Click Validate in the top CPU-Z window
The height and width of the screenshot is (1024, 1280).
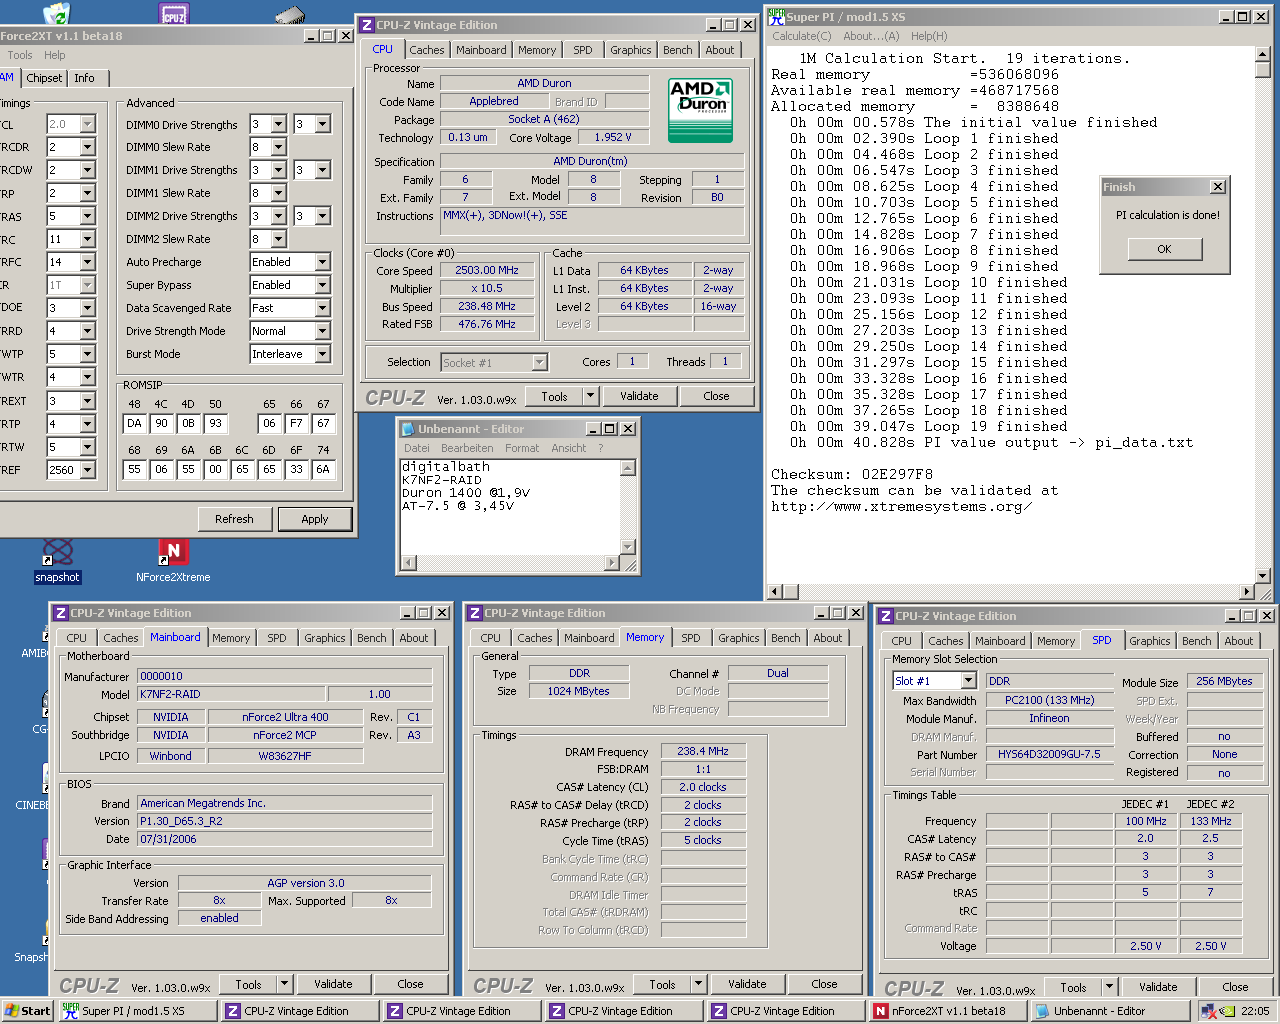(639, 396)
